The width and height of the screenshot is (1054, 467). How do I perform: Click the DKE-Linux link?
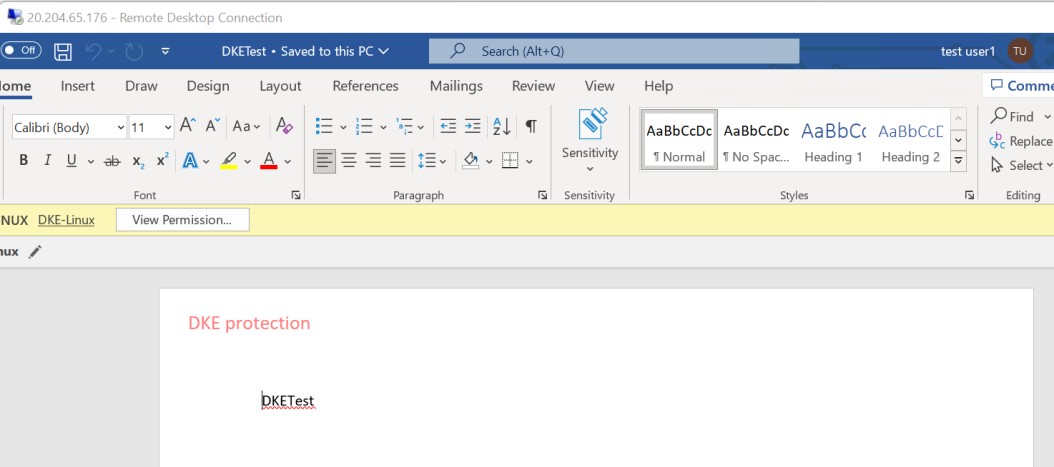[66, 220]
